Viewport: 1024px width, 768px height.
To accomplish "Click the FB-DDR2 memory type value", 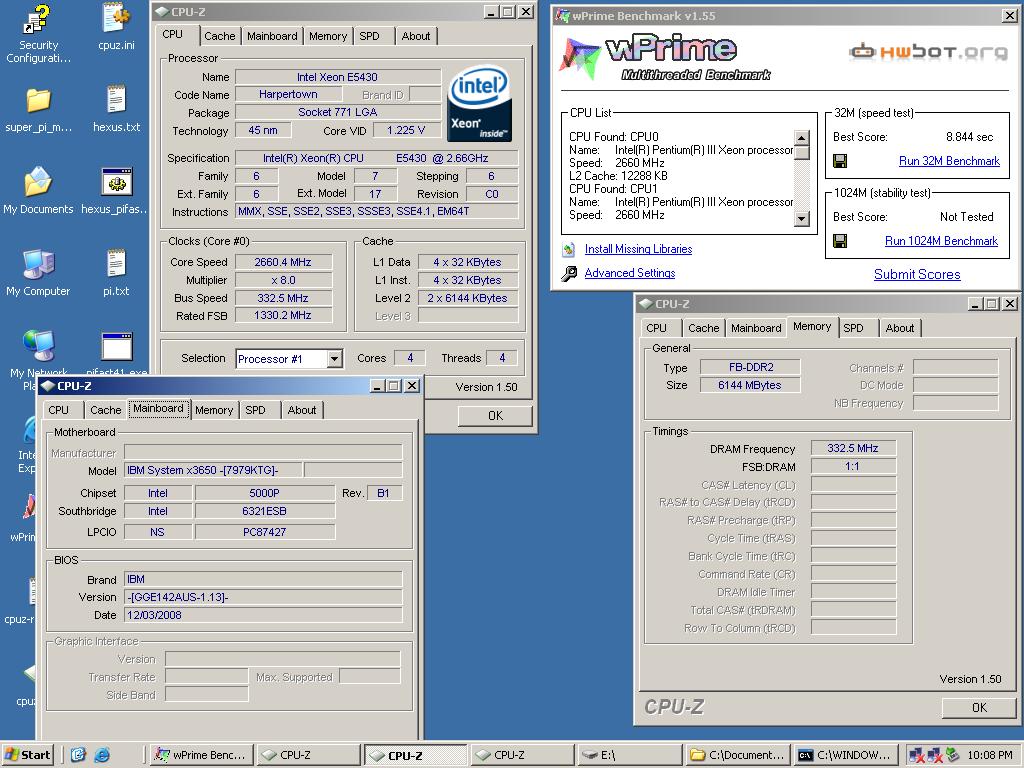I will 750,367.
